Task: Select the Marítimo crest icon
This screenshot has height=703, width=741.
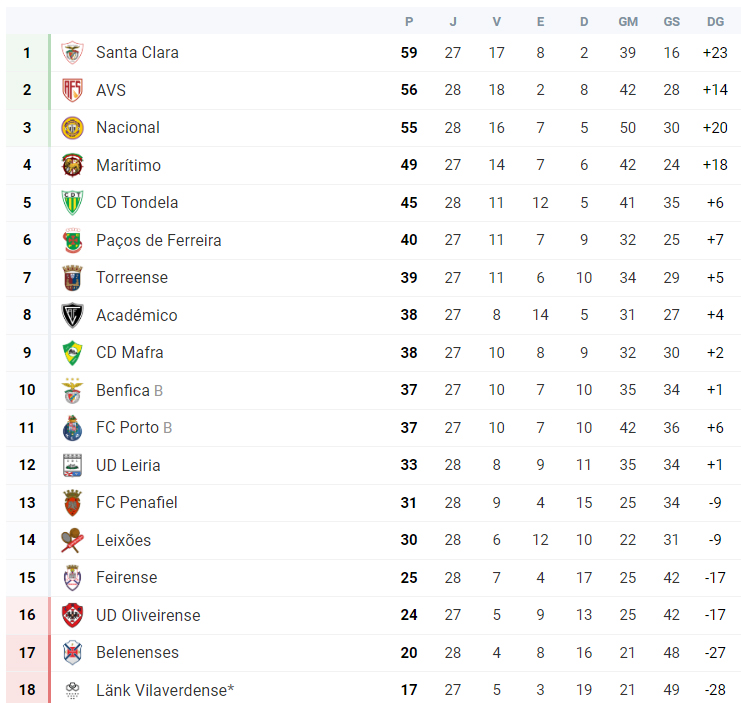Action: coord(72,165)
